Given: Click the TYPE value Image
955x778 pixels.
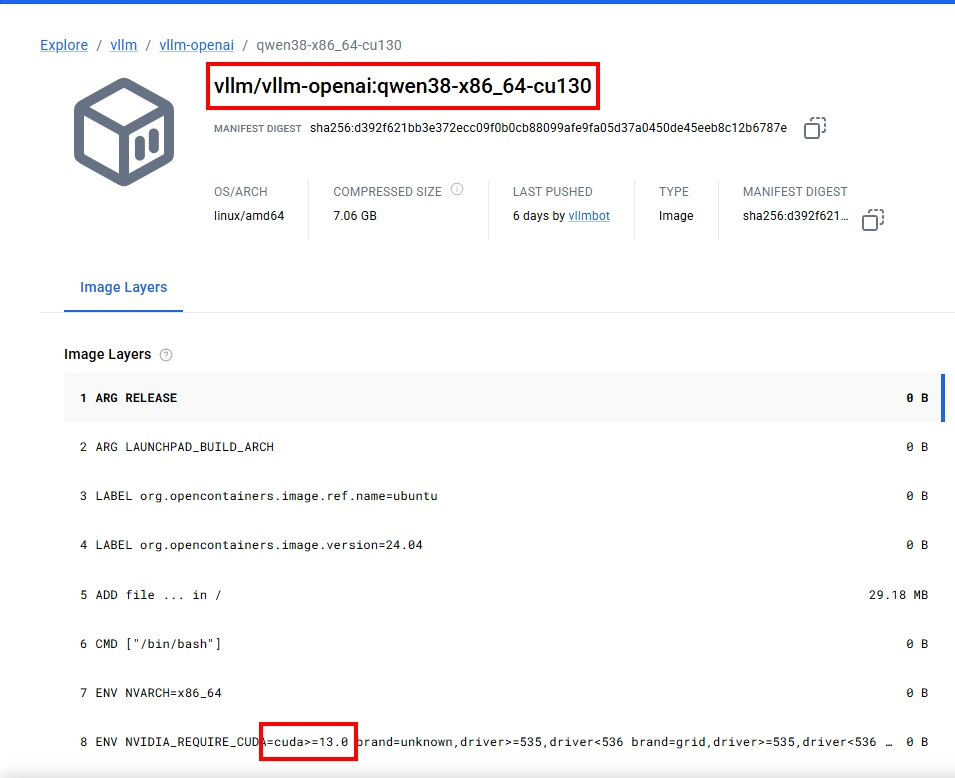Looking at the screenshot, I should coord(676,216).
